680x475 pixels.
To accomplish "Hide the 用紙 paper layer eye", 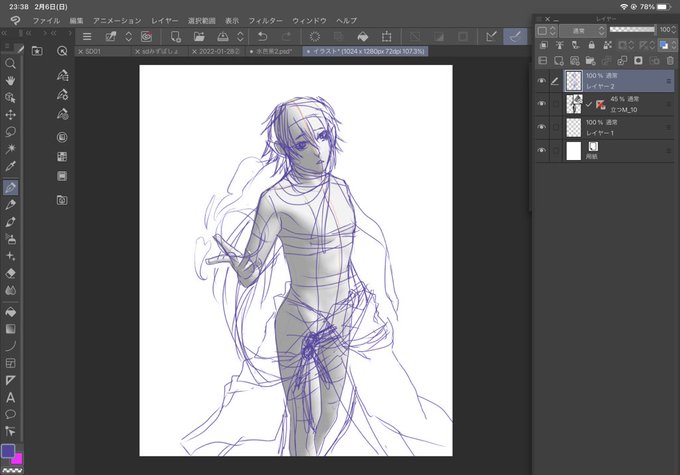I will (x=542, y=151).
